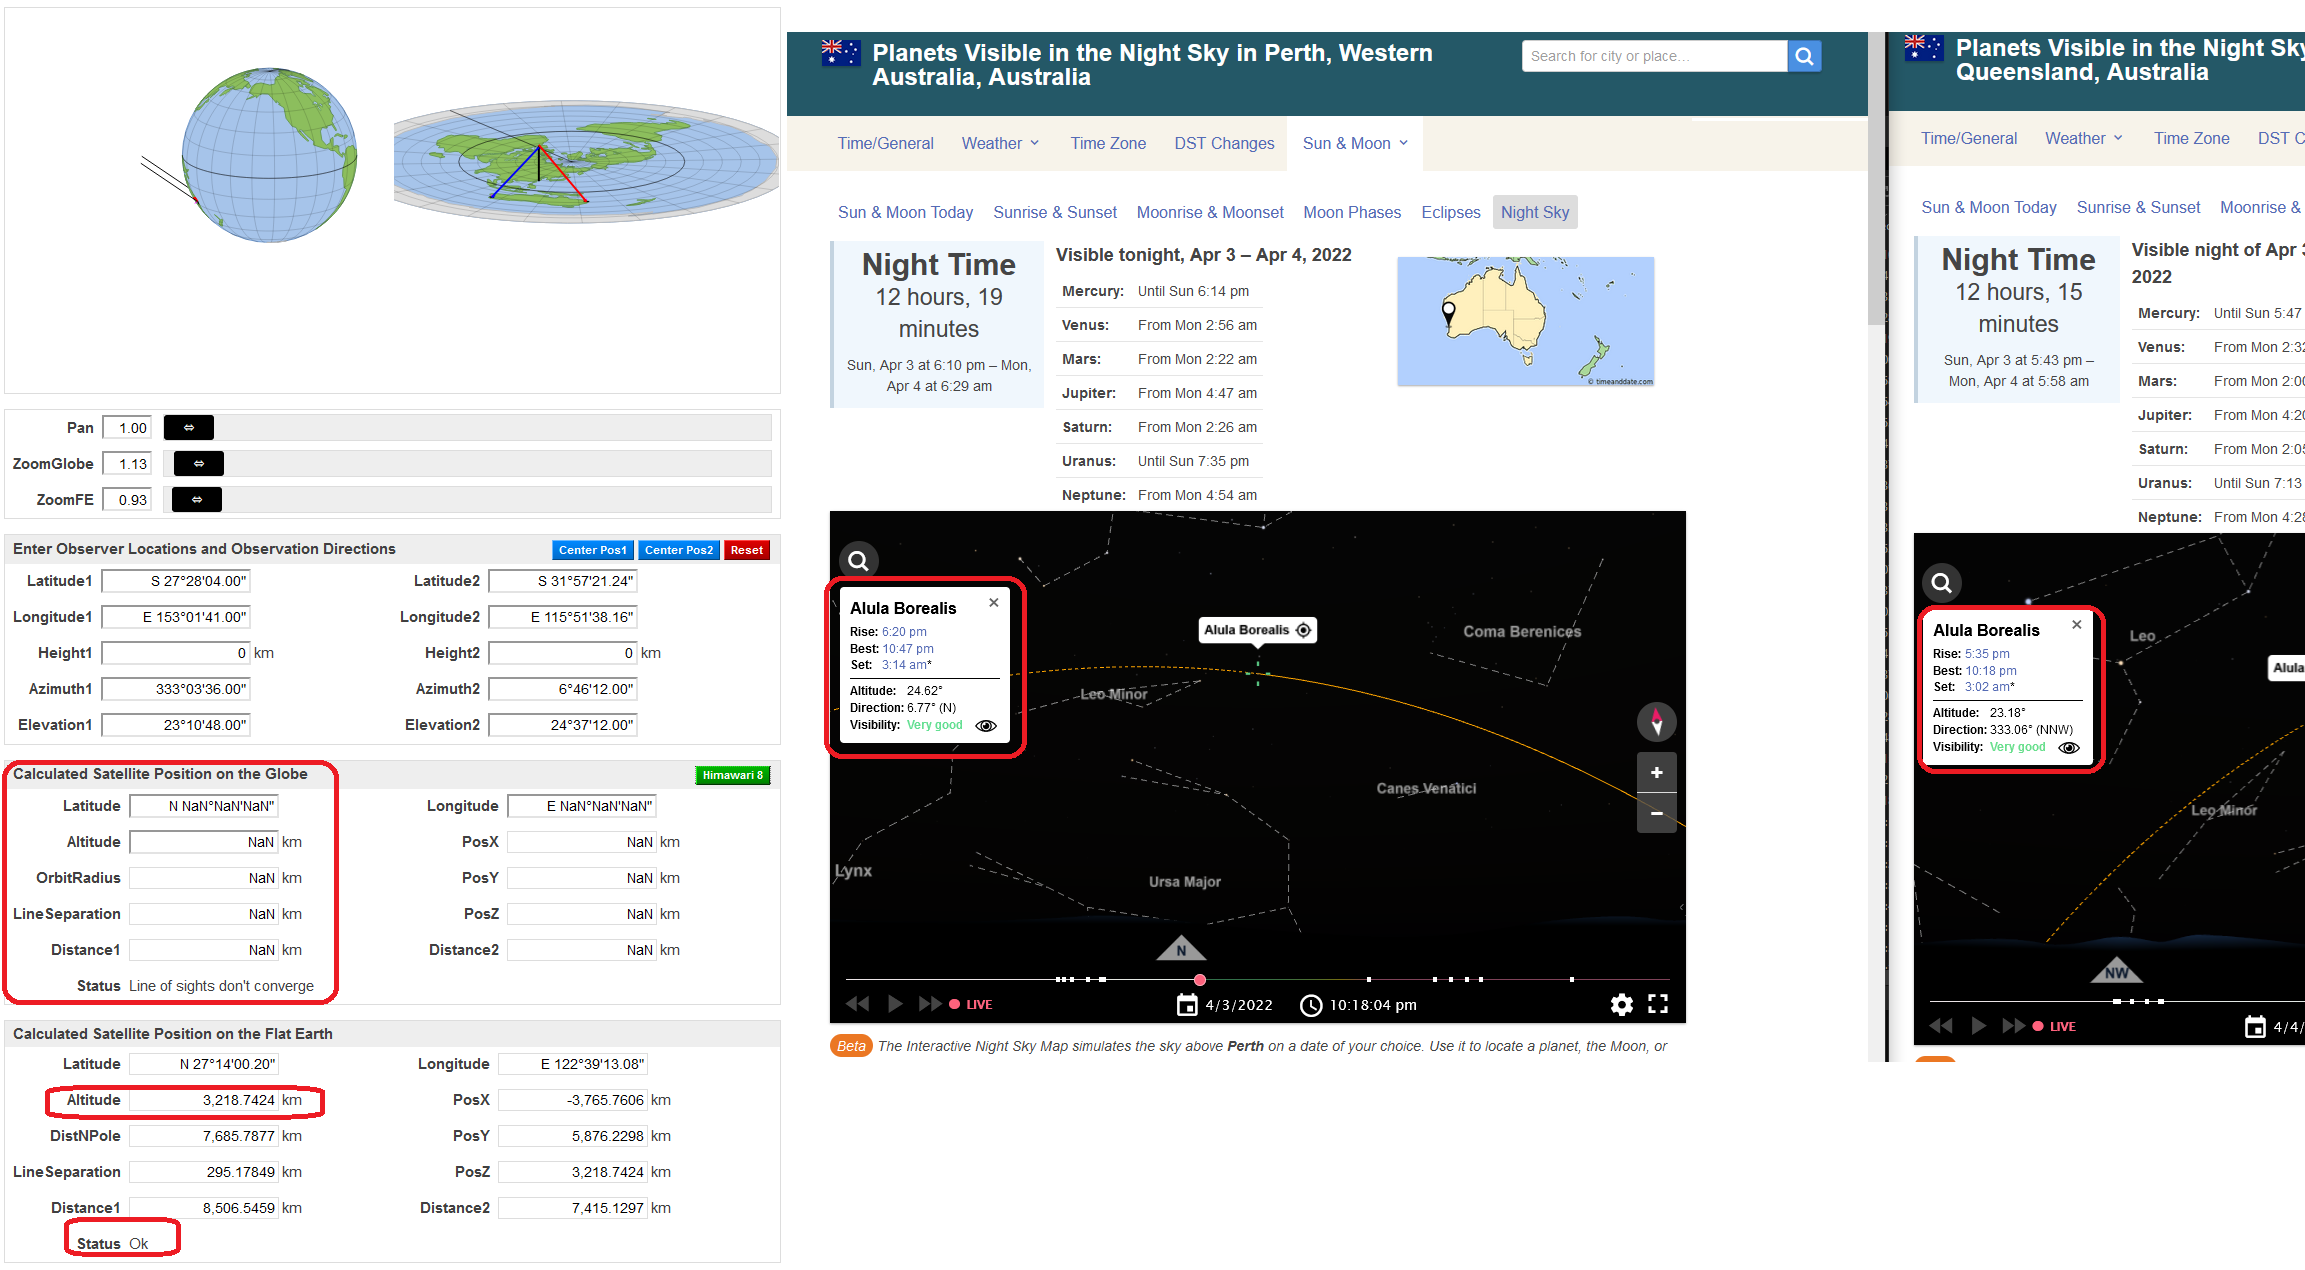Expand Weather dropdown in Perth navigation
2305x1270 pixels.
1001,144
